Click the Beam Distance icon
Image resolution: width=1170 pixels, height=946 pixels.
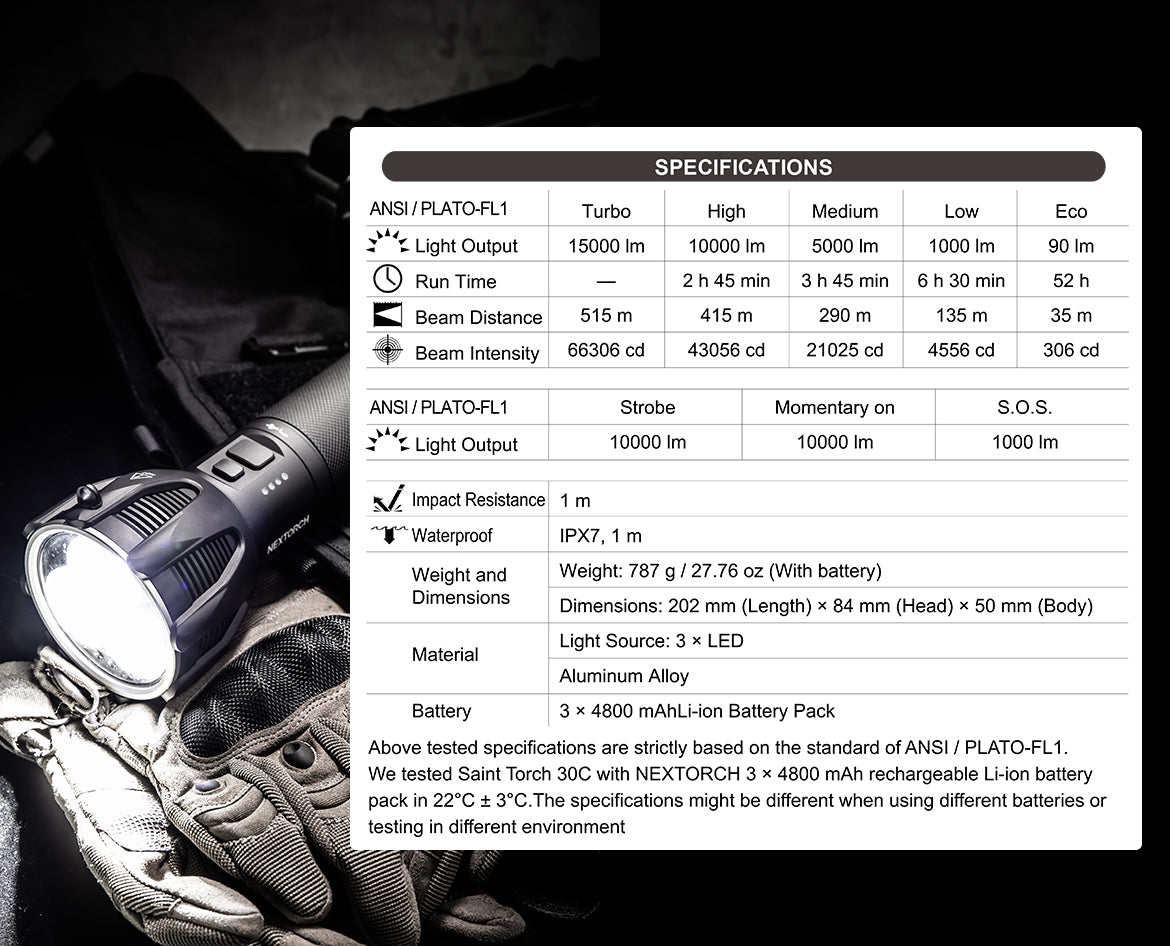(x=387, y=315)
